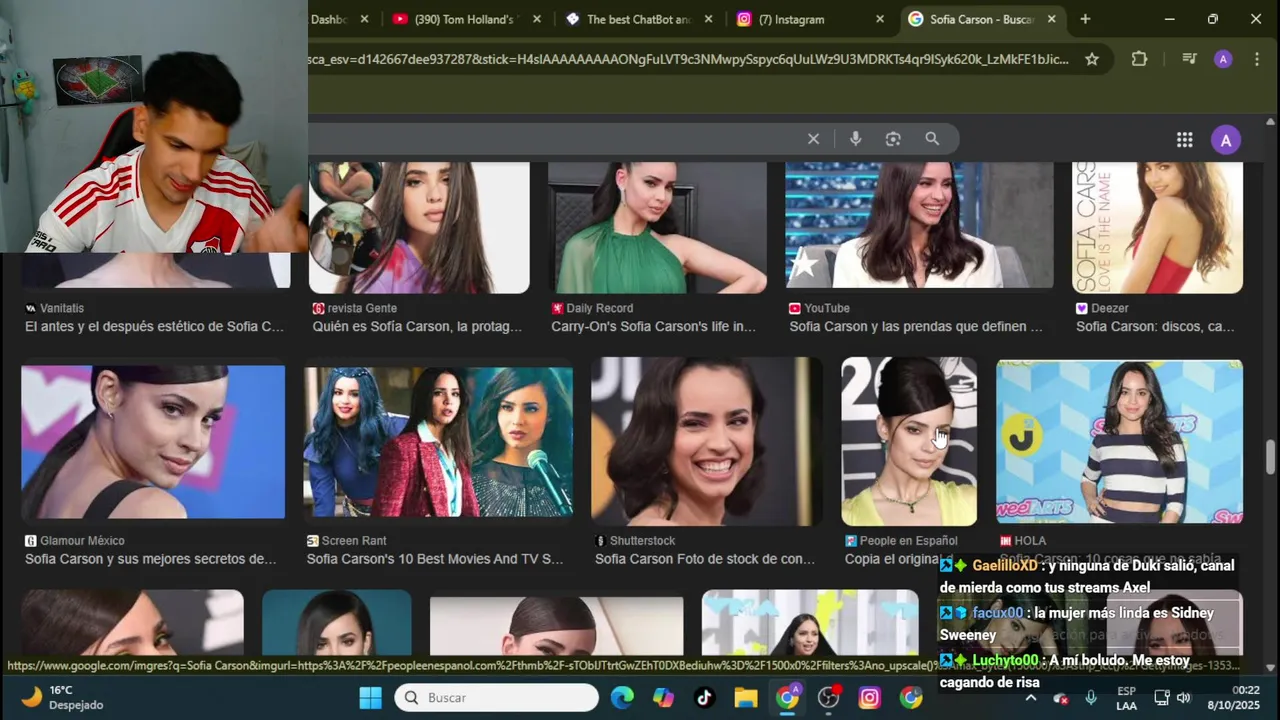This screenshot has width=1280, height=720.
Task: Open the Google account avatar on the page
Action: coord(1226,140)
